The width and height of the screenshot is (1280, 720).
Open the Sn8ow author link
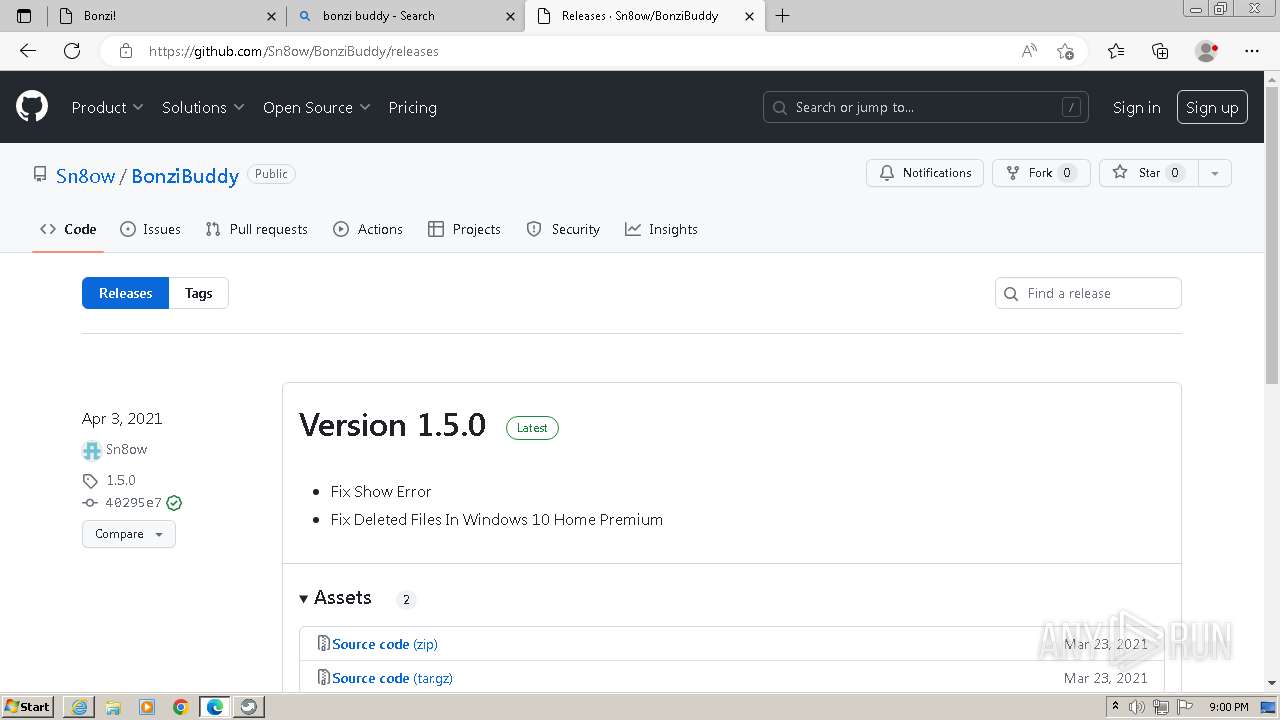click(126, 450)
